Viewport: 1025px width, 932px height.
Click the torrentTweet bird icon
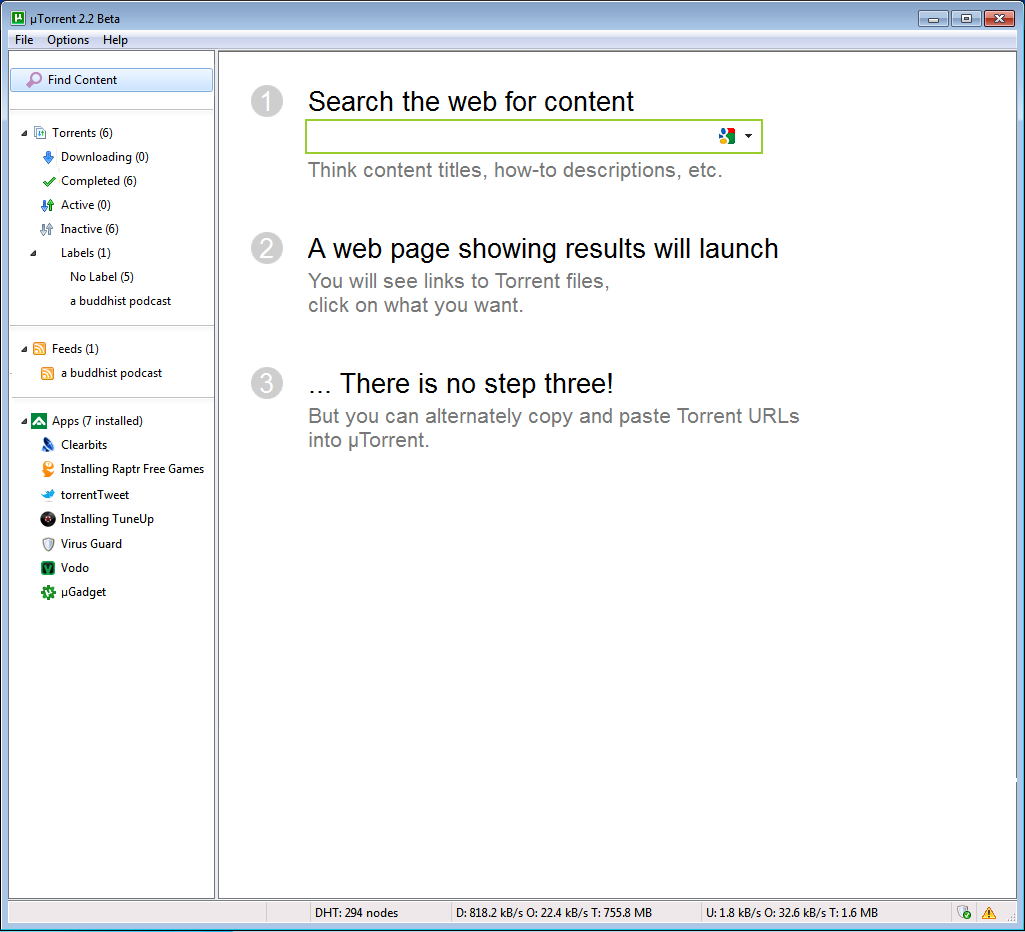tap(48, 495)
